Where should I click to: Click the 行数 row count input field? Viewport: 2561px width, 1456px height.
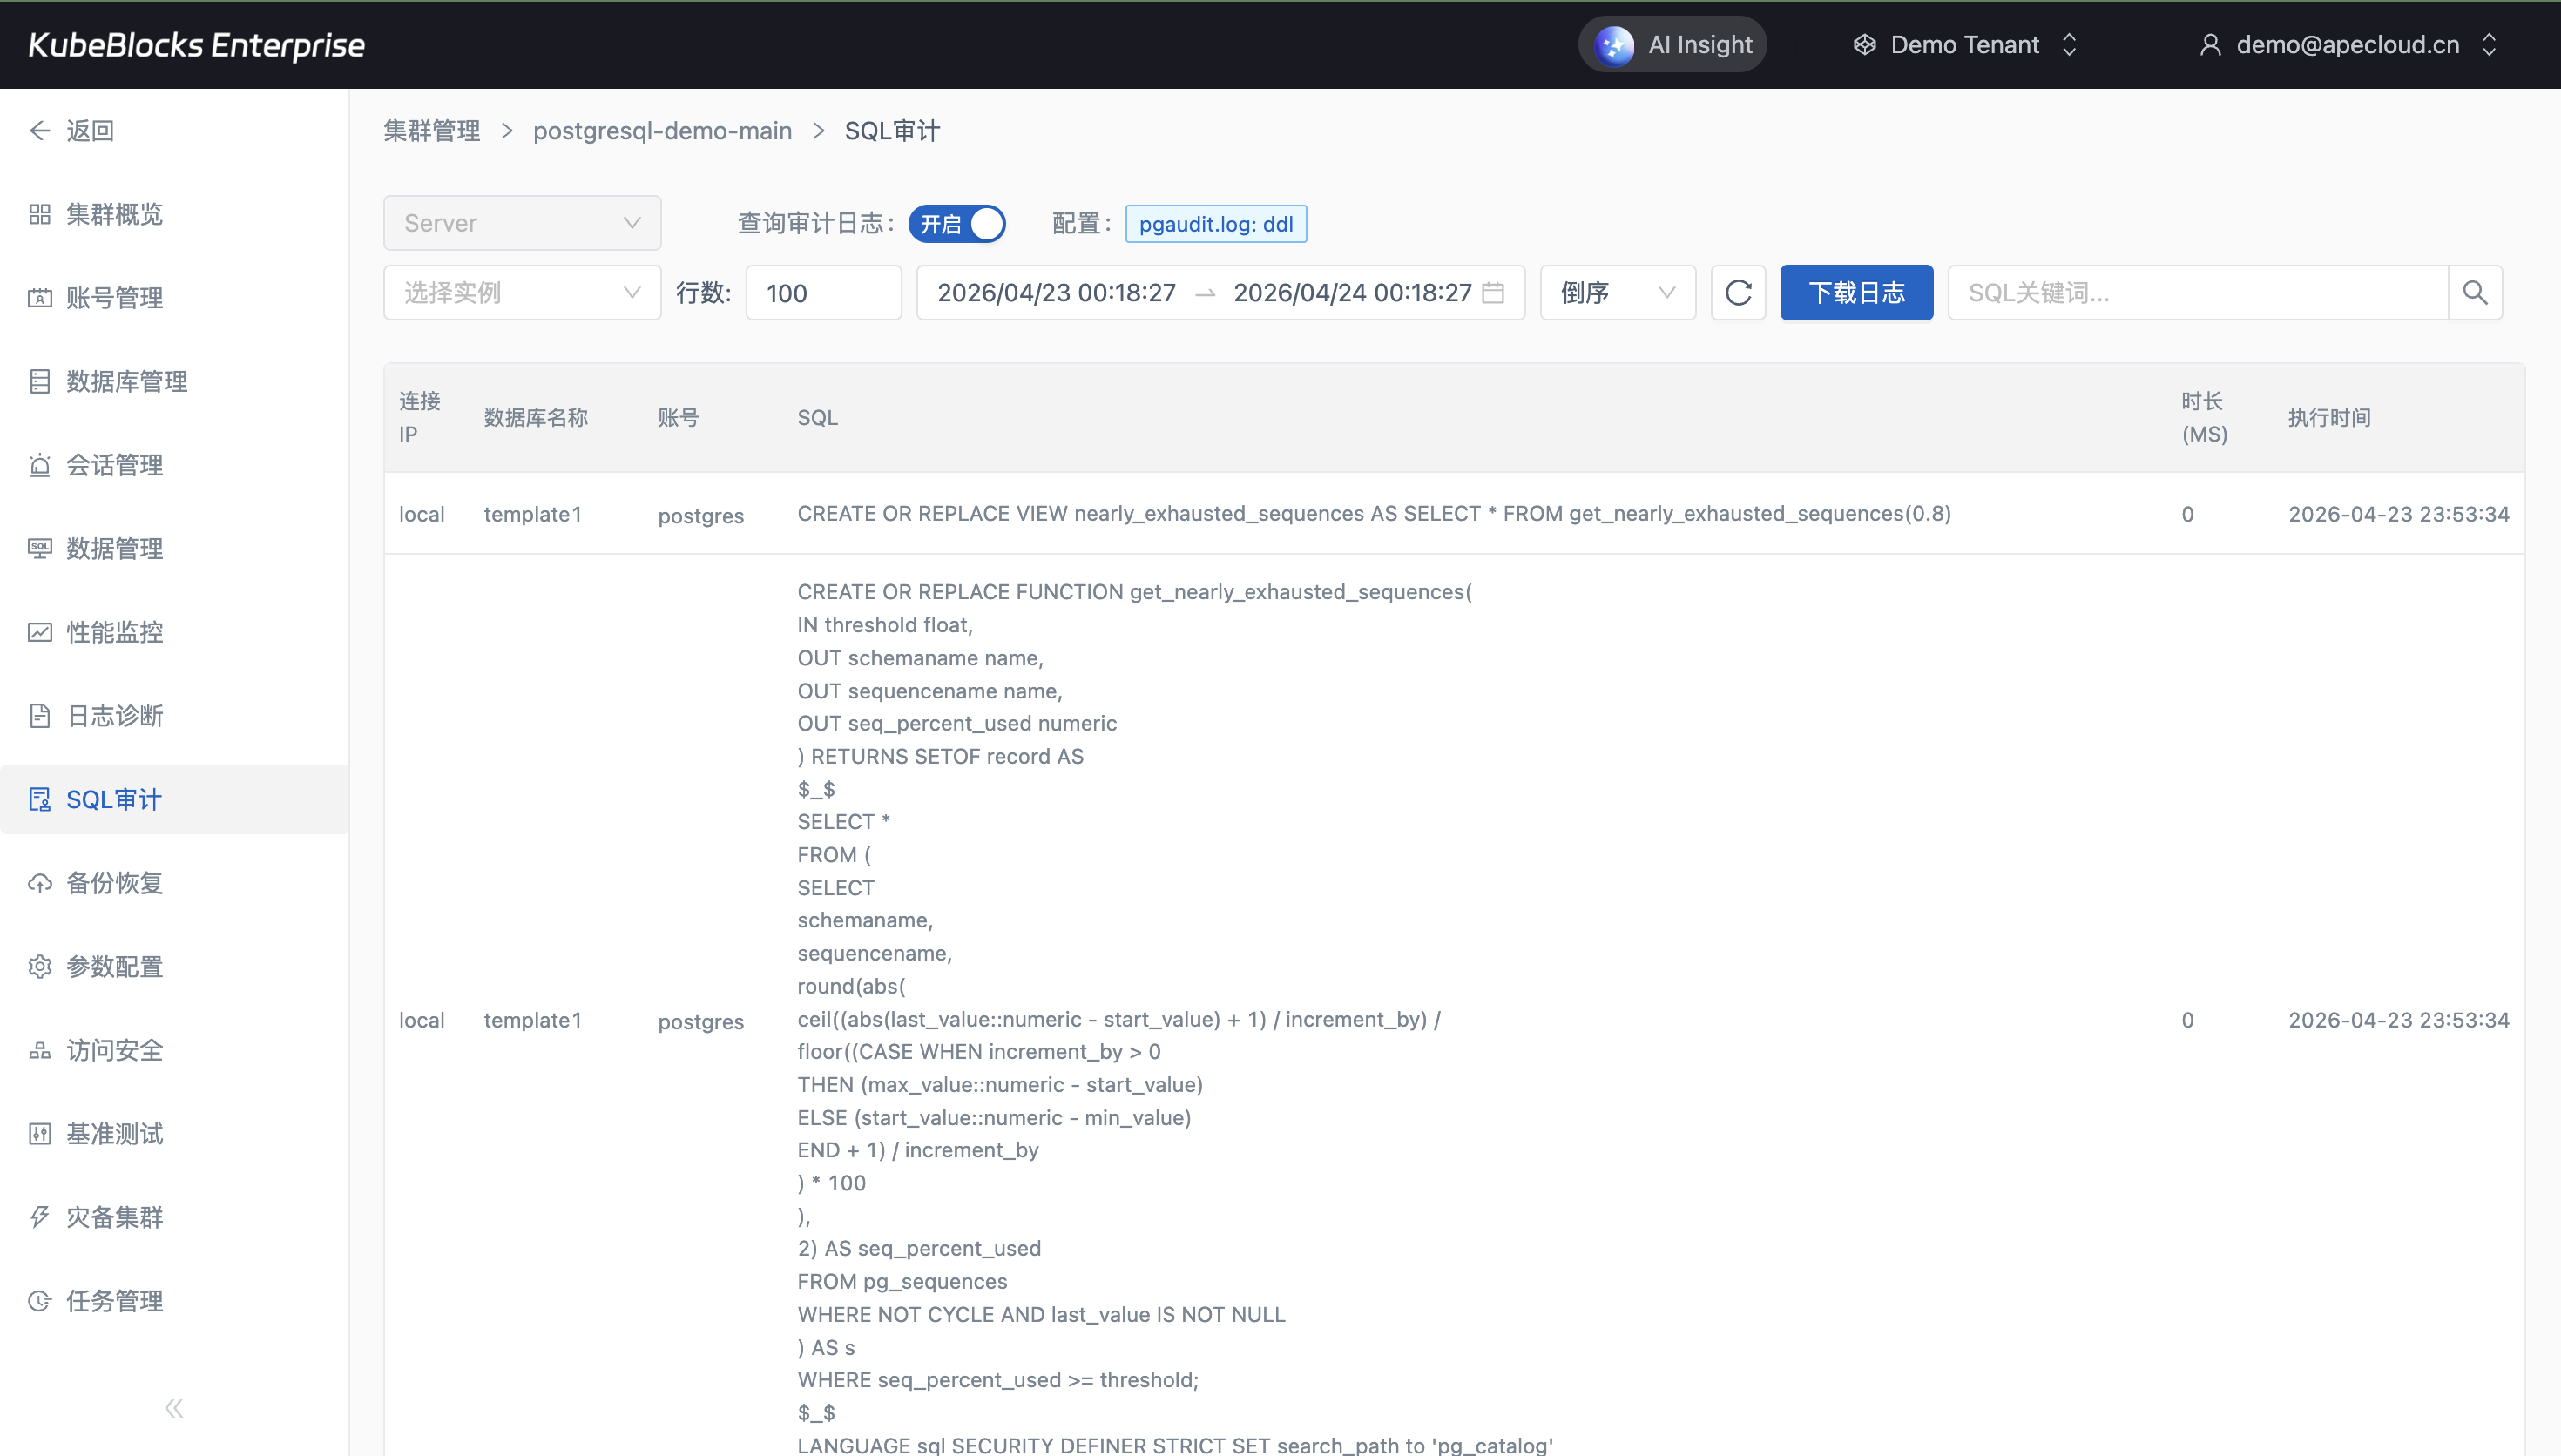823,293
